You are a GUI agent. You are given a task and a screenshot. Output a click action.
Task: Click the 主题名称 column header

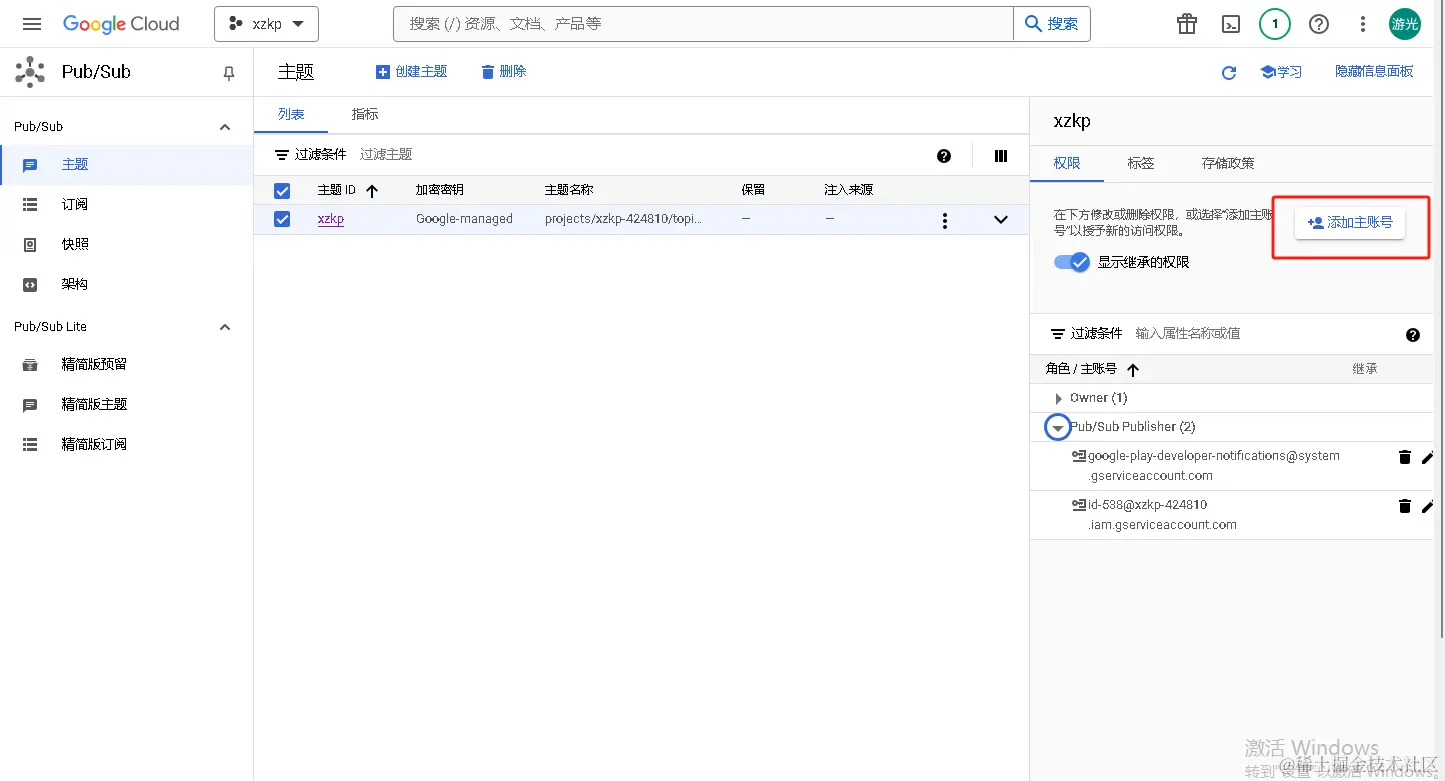pyautogui.click(x=569, y=190)
